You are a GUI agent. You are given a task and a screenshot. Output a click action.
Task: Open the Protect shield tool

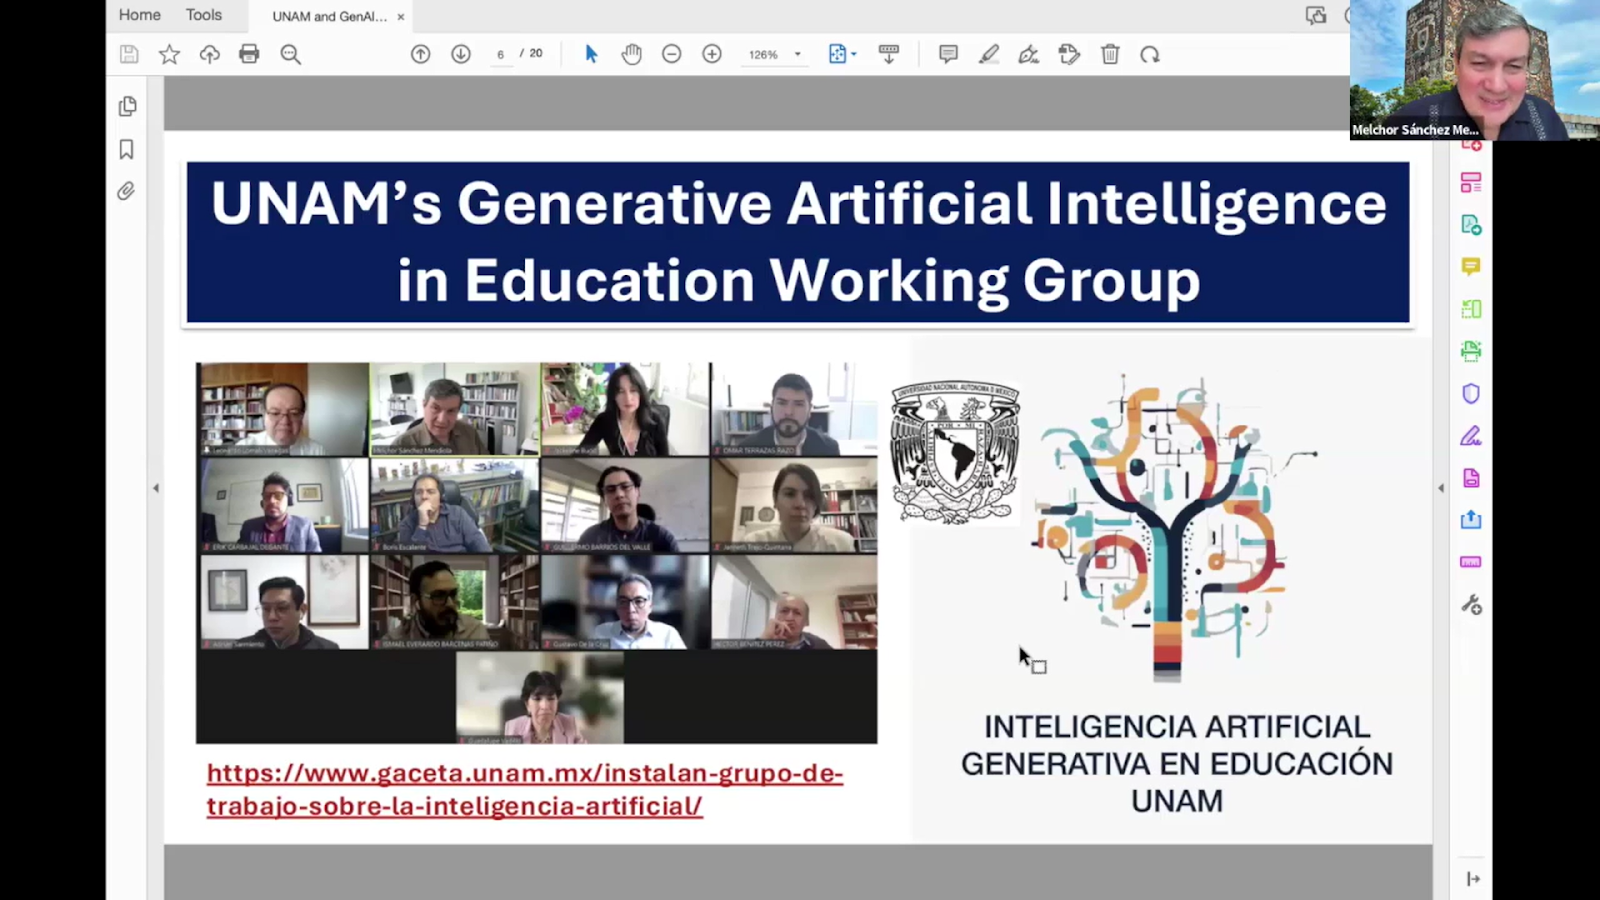pyautogui.click(x=1471, y=393)
